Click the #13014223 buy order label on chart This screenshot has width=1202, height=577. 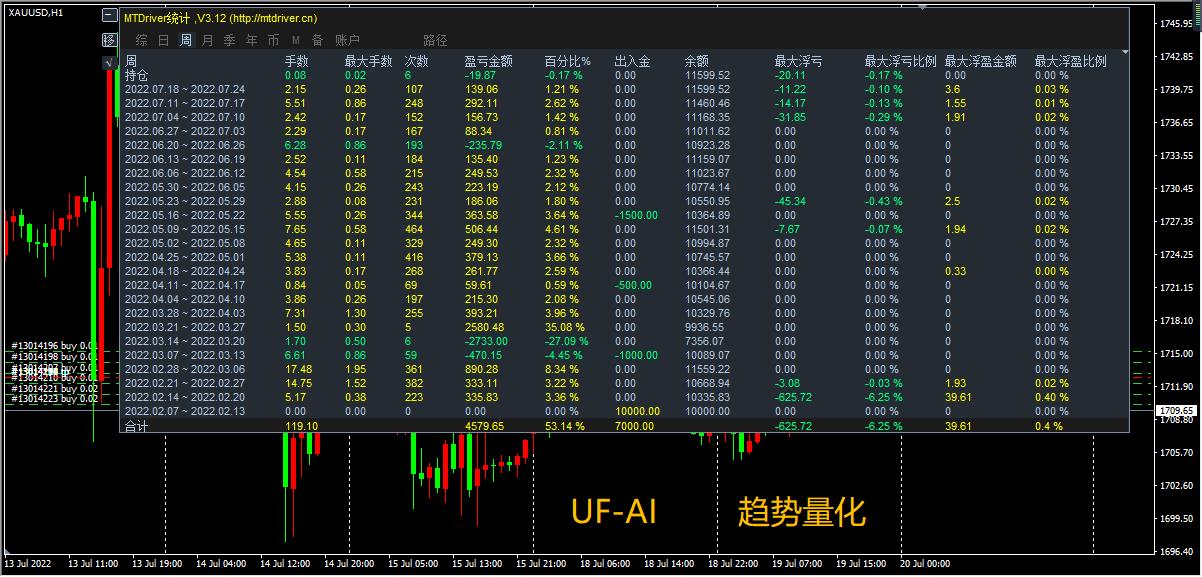click(54, 398)
